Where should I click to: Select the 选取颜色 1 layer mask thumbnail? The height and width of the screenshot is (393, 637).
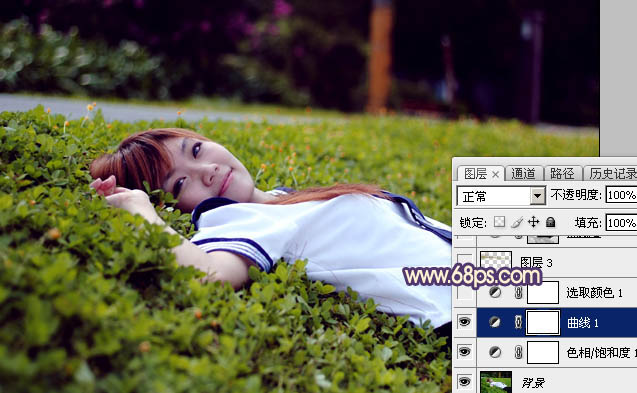pyautogui.click(x=543, y=293)
